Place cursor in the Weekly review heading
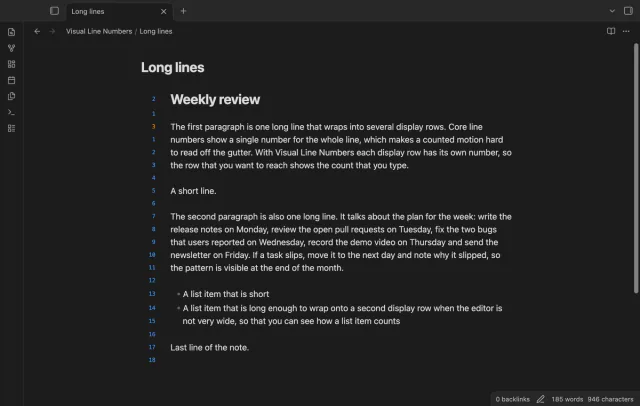 tap(215, 99)
